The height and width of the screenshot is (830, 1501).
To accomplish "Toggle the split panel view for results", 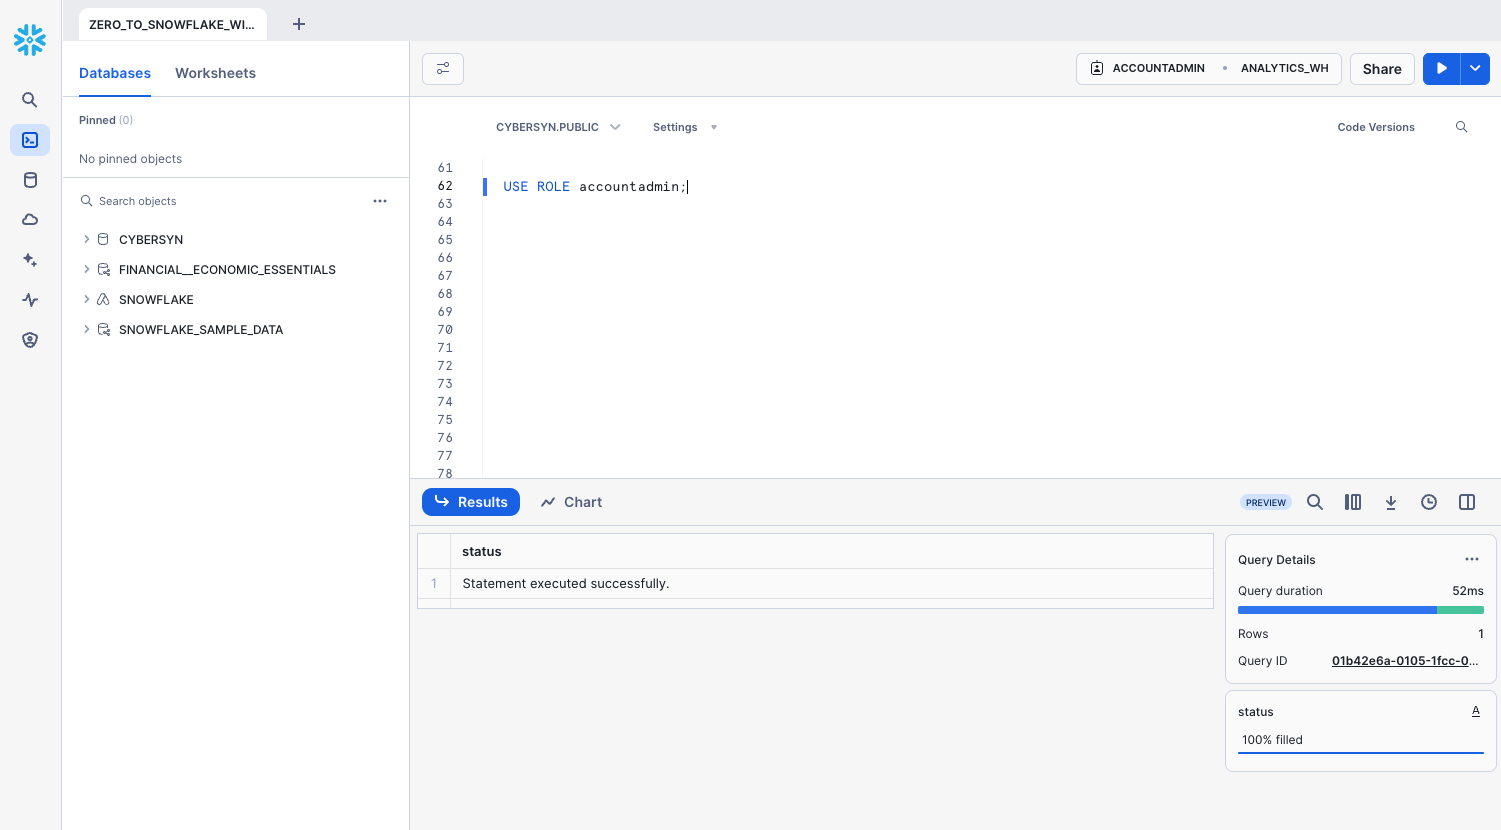I will coord(1467,502).
